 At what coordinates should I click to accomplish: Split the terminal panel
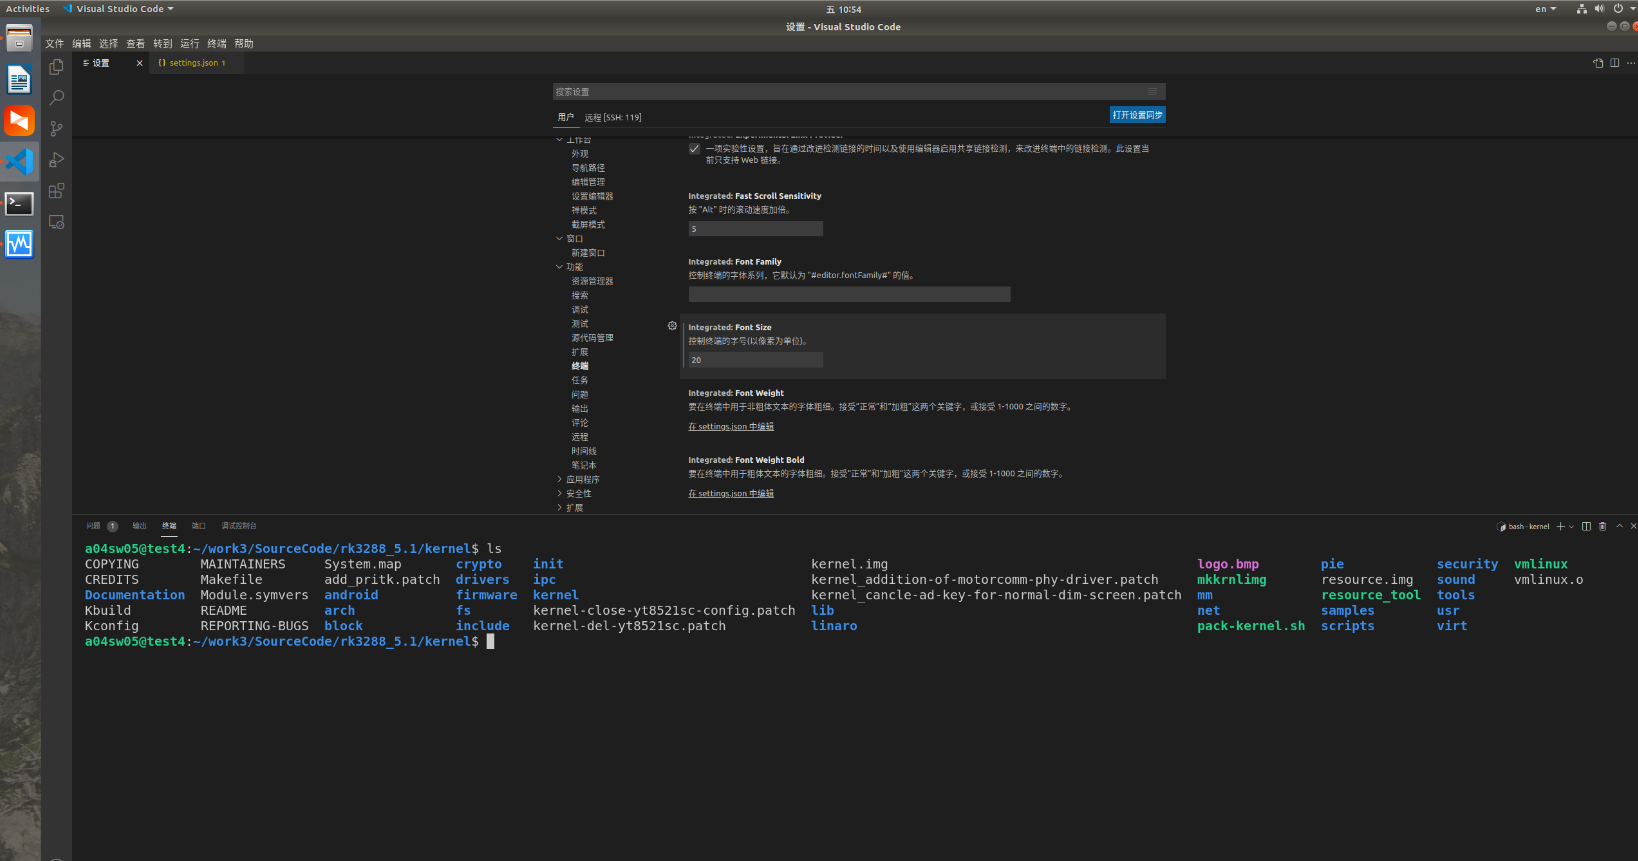click(1586, 526)
